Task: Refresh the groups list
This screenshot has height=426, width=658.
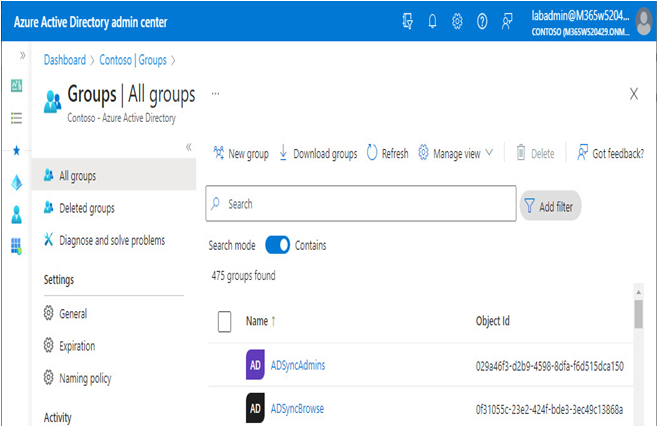Action: (x=387, y=153)
